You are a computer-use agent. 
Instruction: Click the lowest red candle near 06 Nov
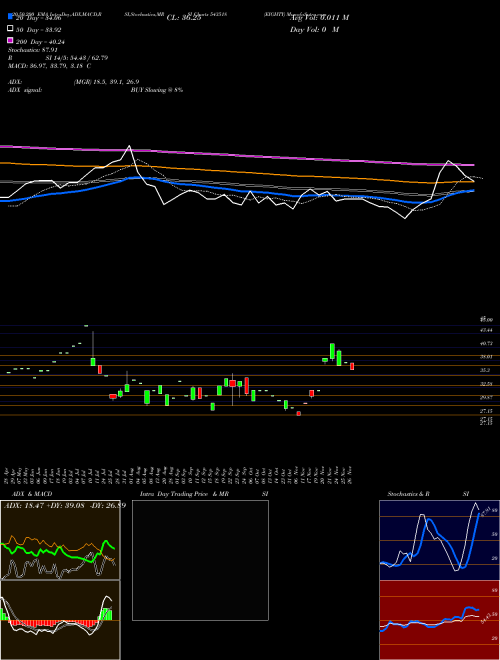tap(299, 413)
